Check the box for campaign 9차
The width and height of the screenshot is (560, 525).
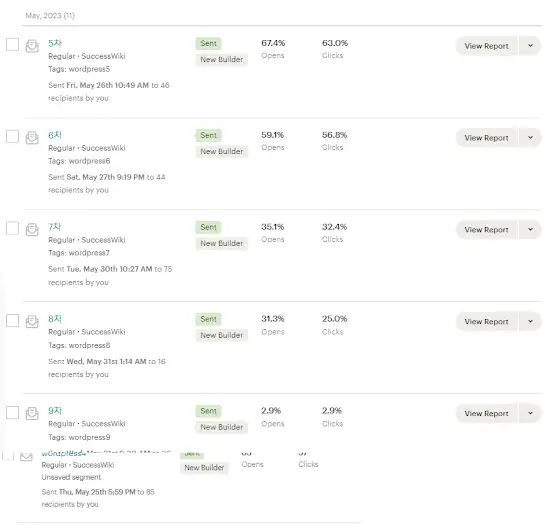(12, 412)
